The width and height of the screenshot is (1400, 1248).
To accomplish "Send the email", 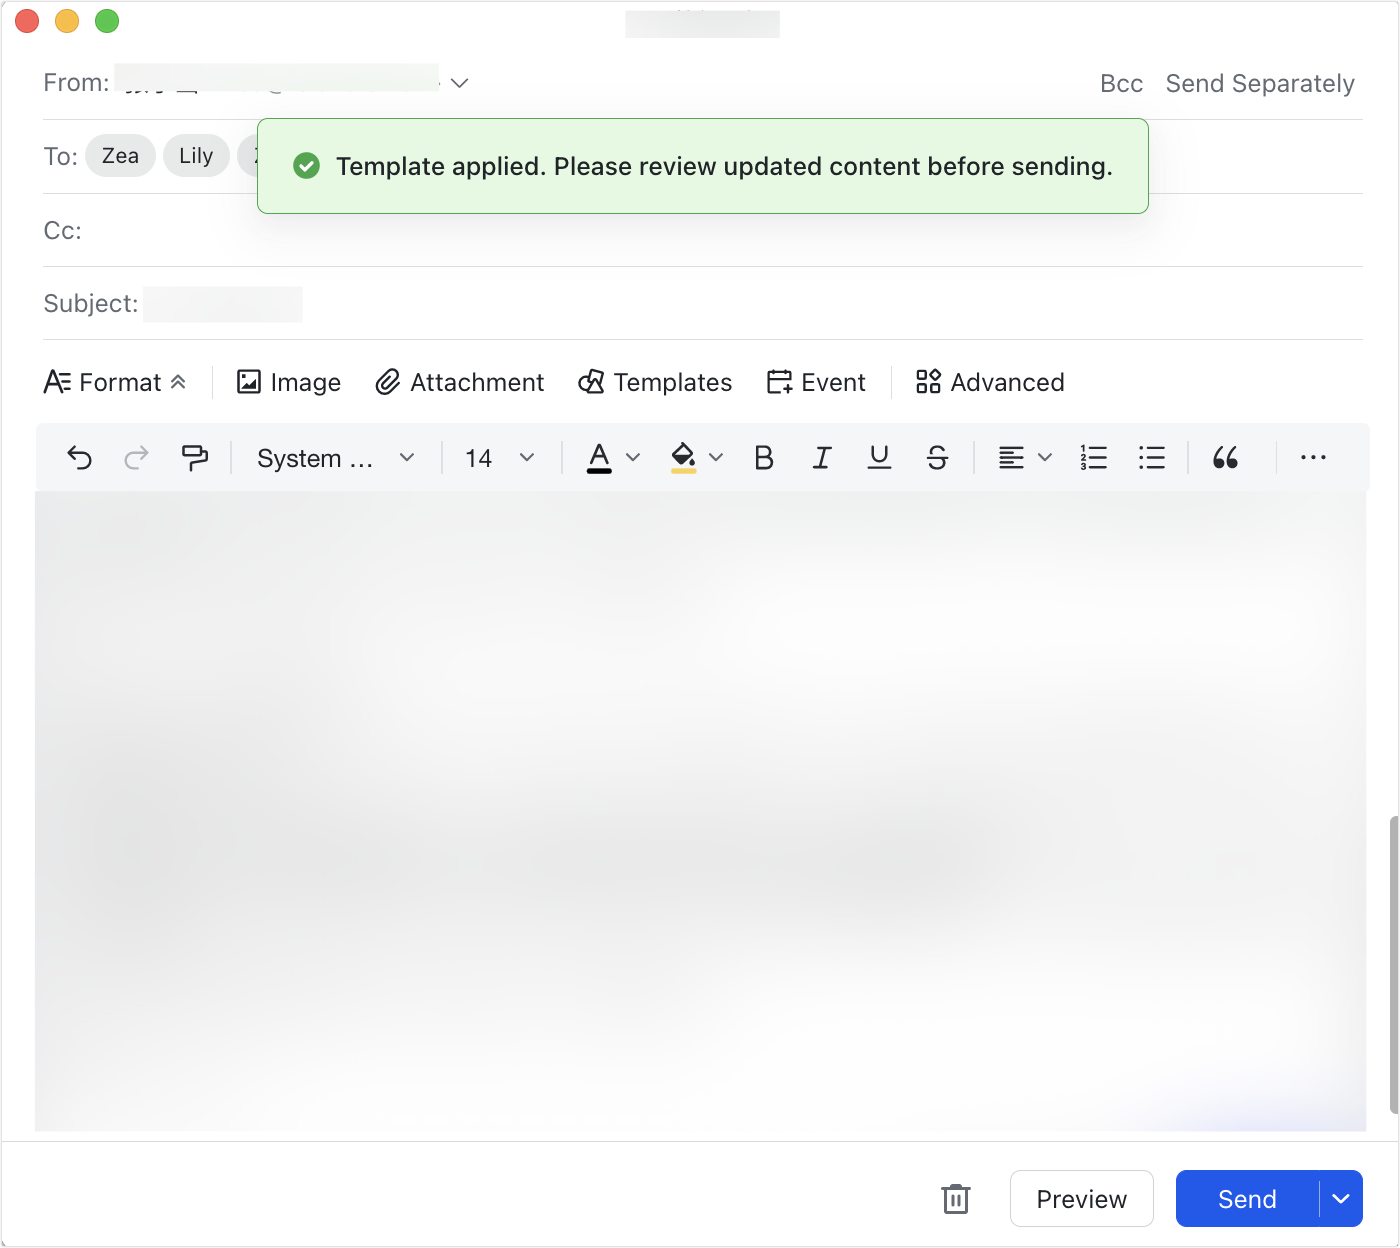I will pyautogui.click(x=1247, y=1198).
